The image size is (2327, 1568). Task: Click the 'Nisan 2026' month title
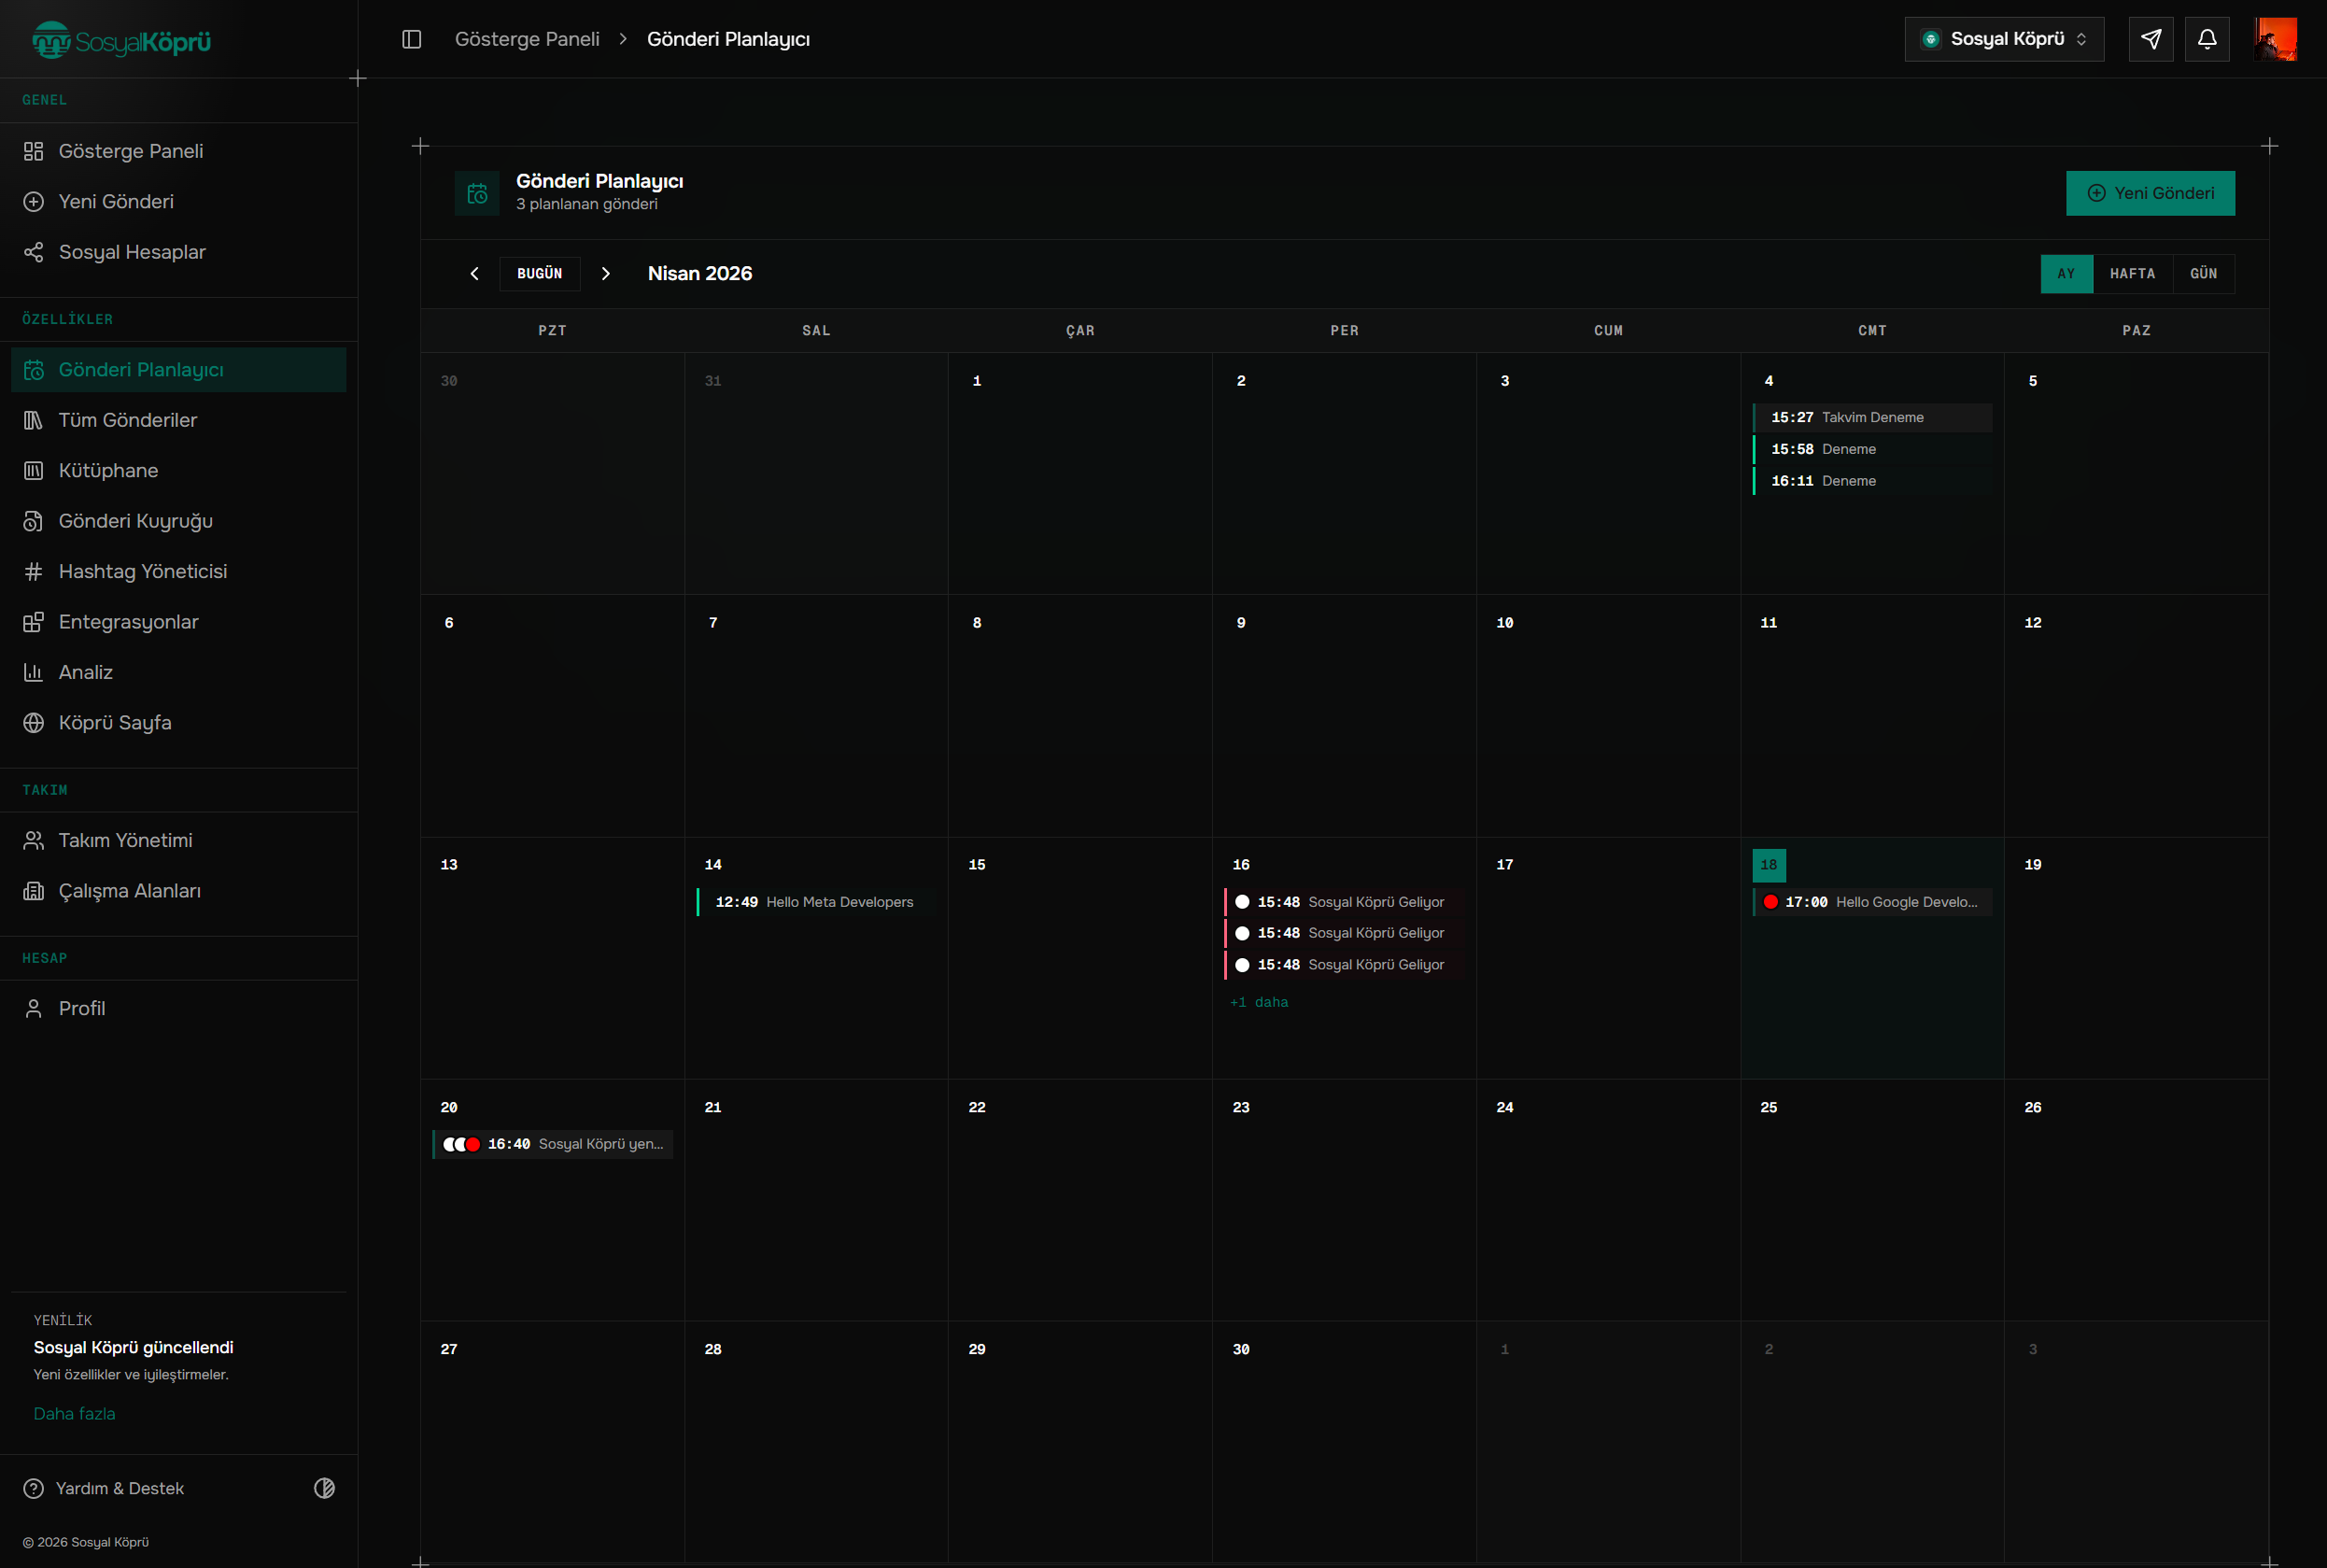click(700, 274)
